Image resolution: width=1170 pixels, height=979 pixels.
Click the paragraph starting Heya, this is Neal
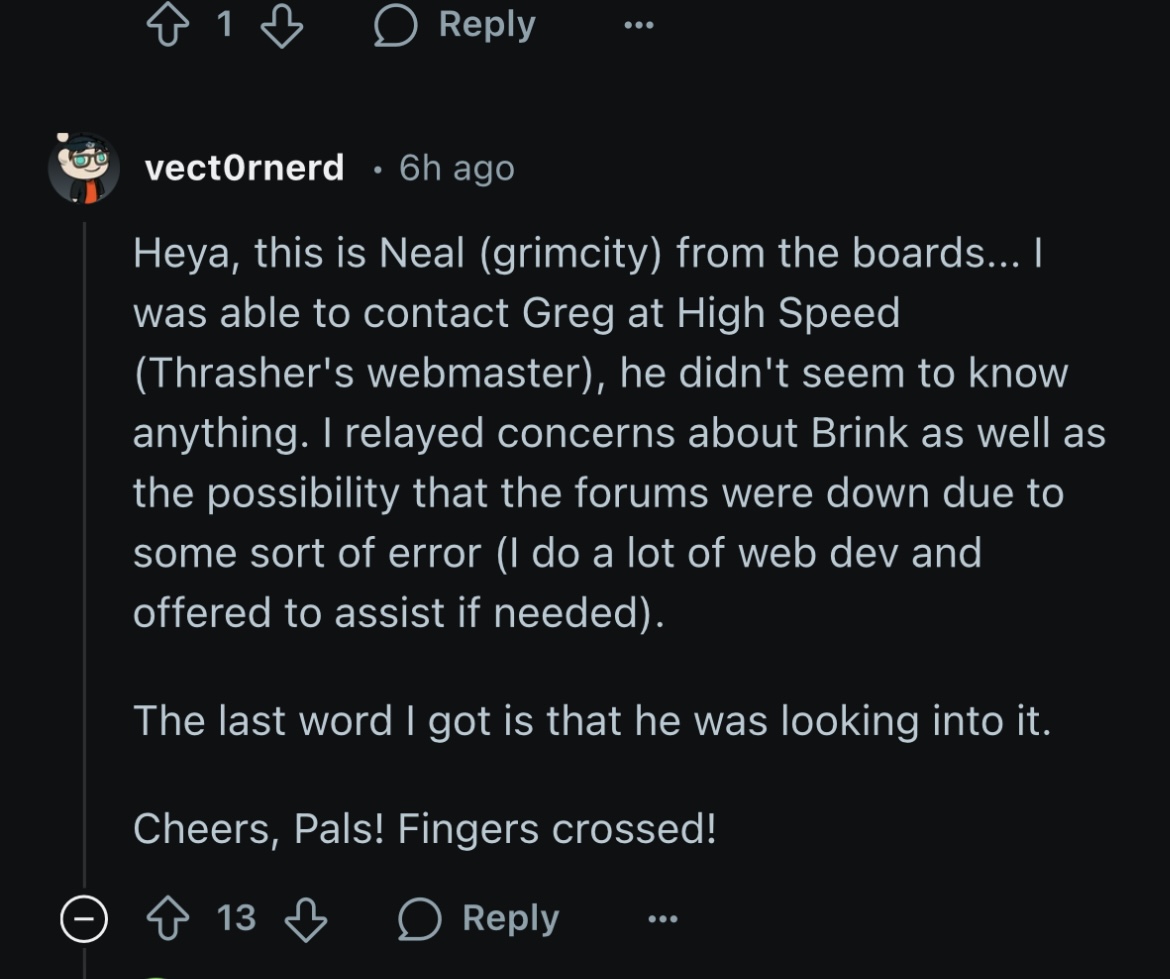pyautogui.click(x=619, y=434)
